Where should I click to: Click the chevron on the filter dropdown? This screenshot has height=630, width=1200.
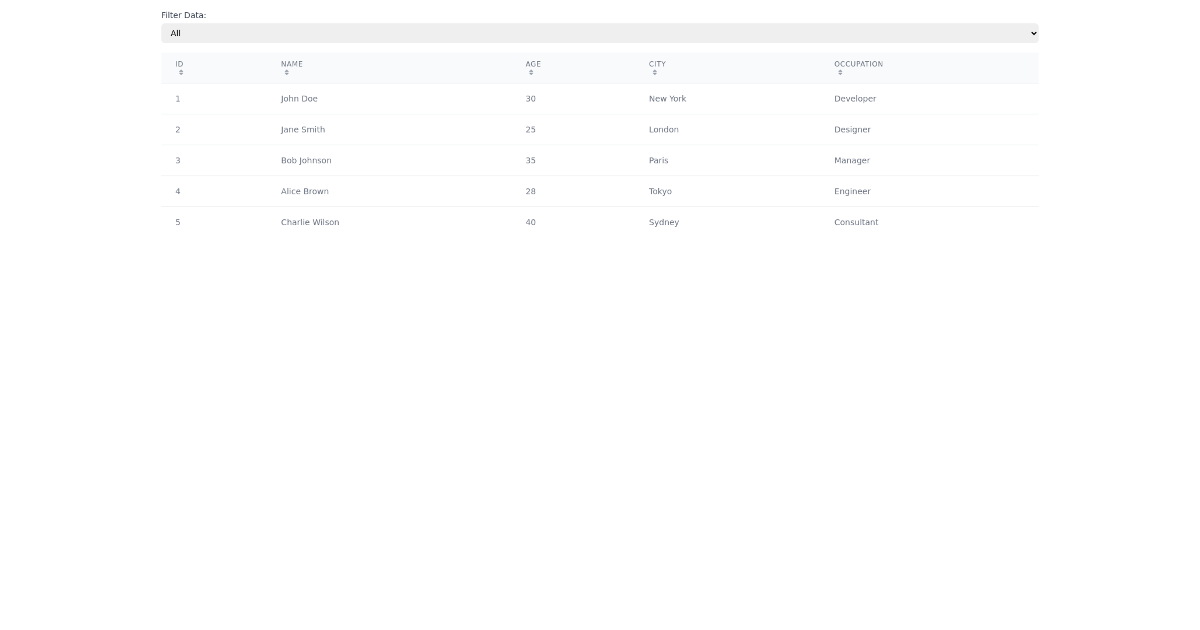click(1032, 33)
